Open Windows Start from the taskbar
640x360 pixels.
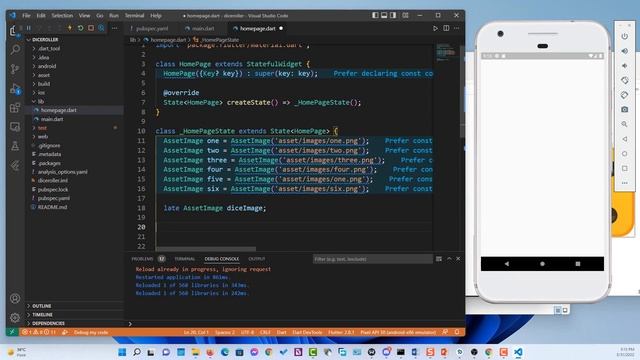click(122, 352)
